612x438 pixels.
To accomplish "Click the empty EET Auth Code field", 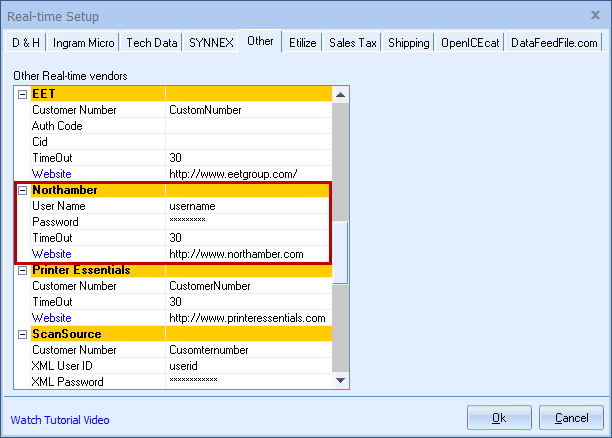I will [249, 126].
